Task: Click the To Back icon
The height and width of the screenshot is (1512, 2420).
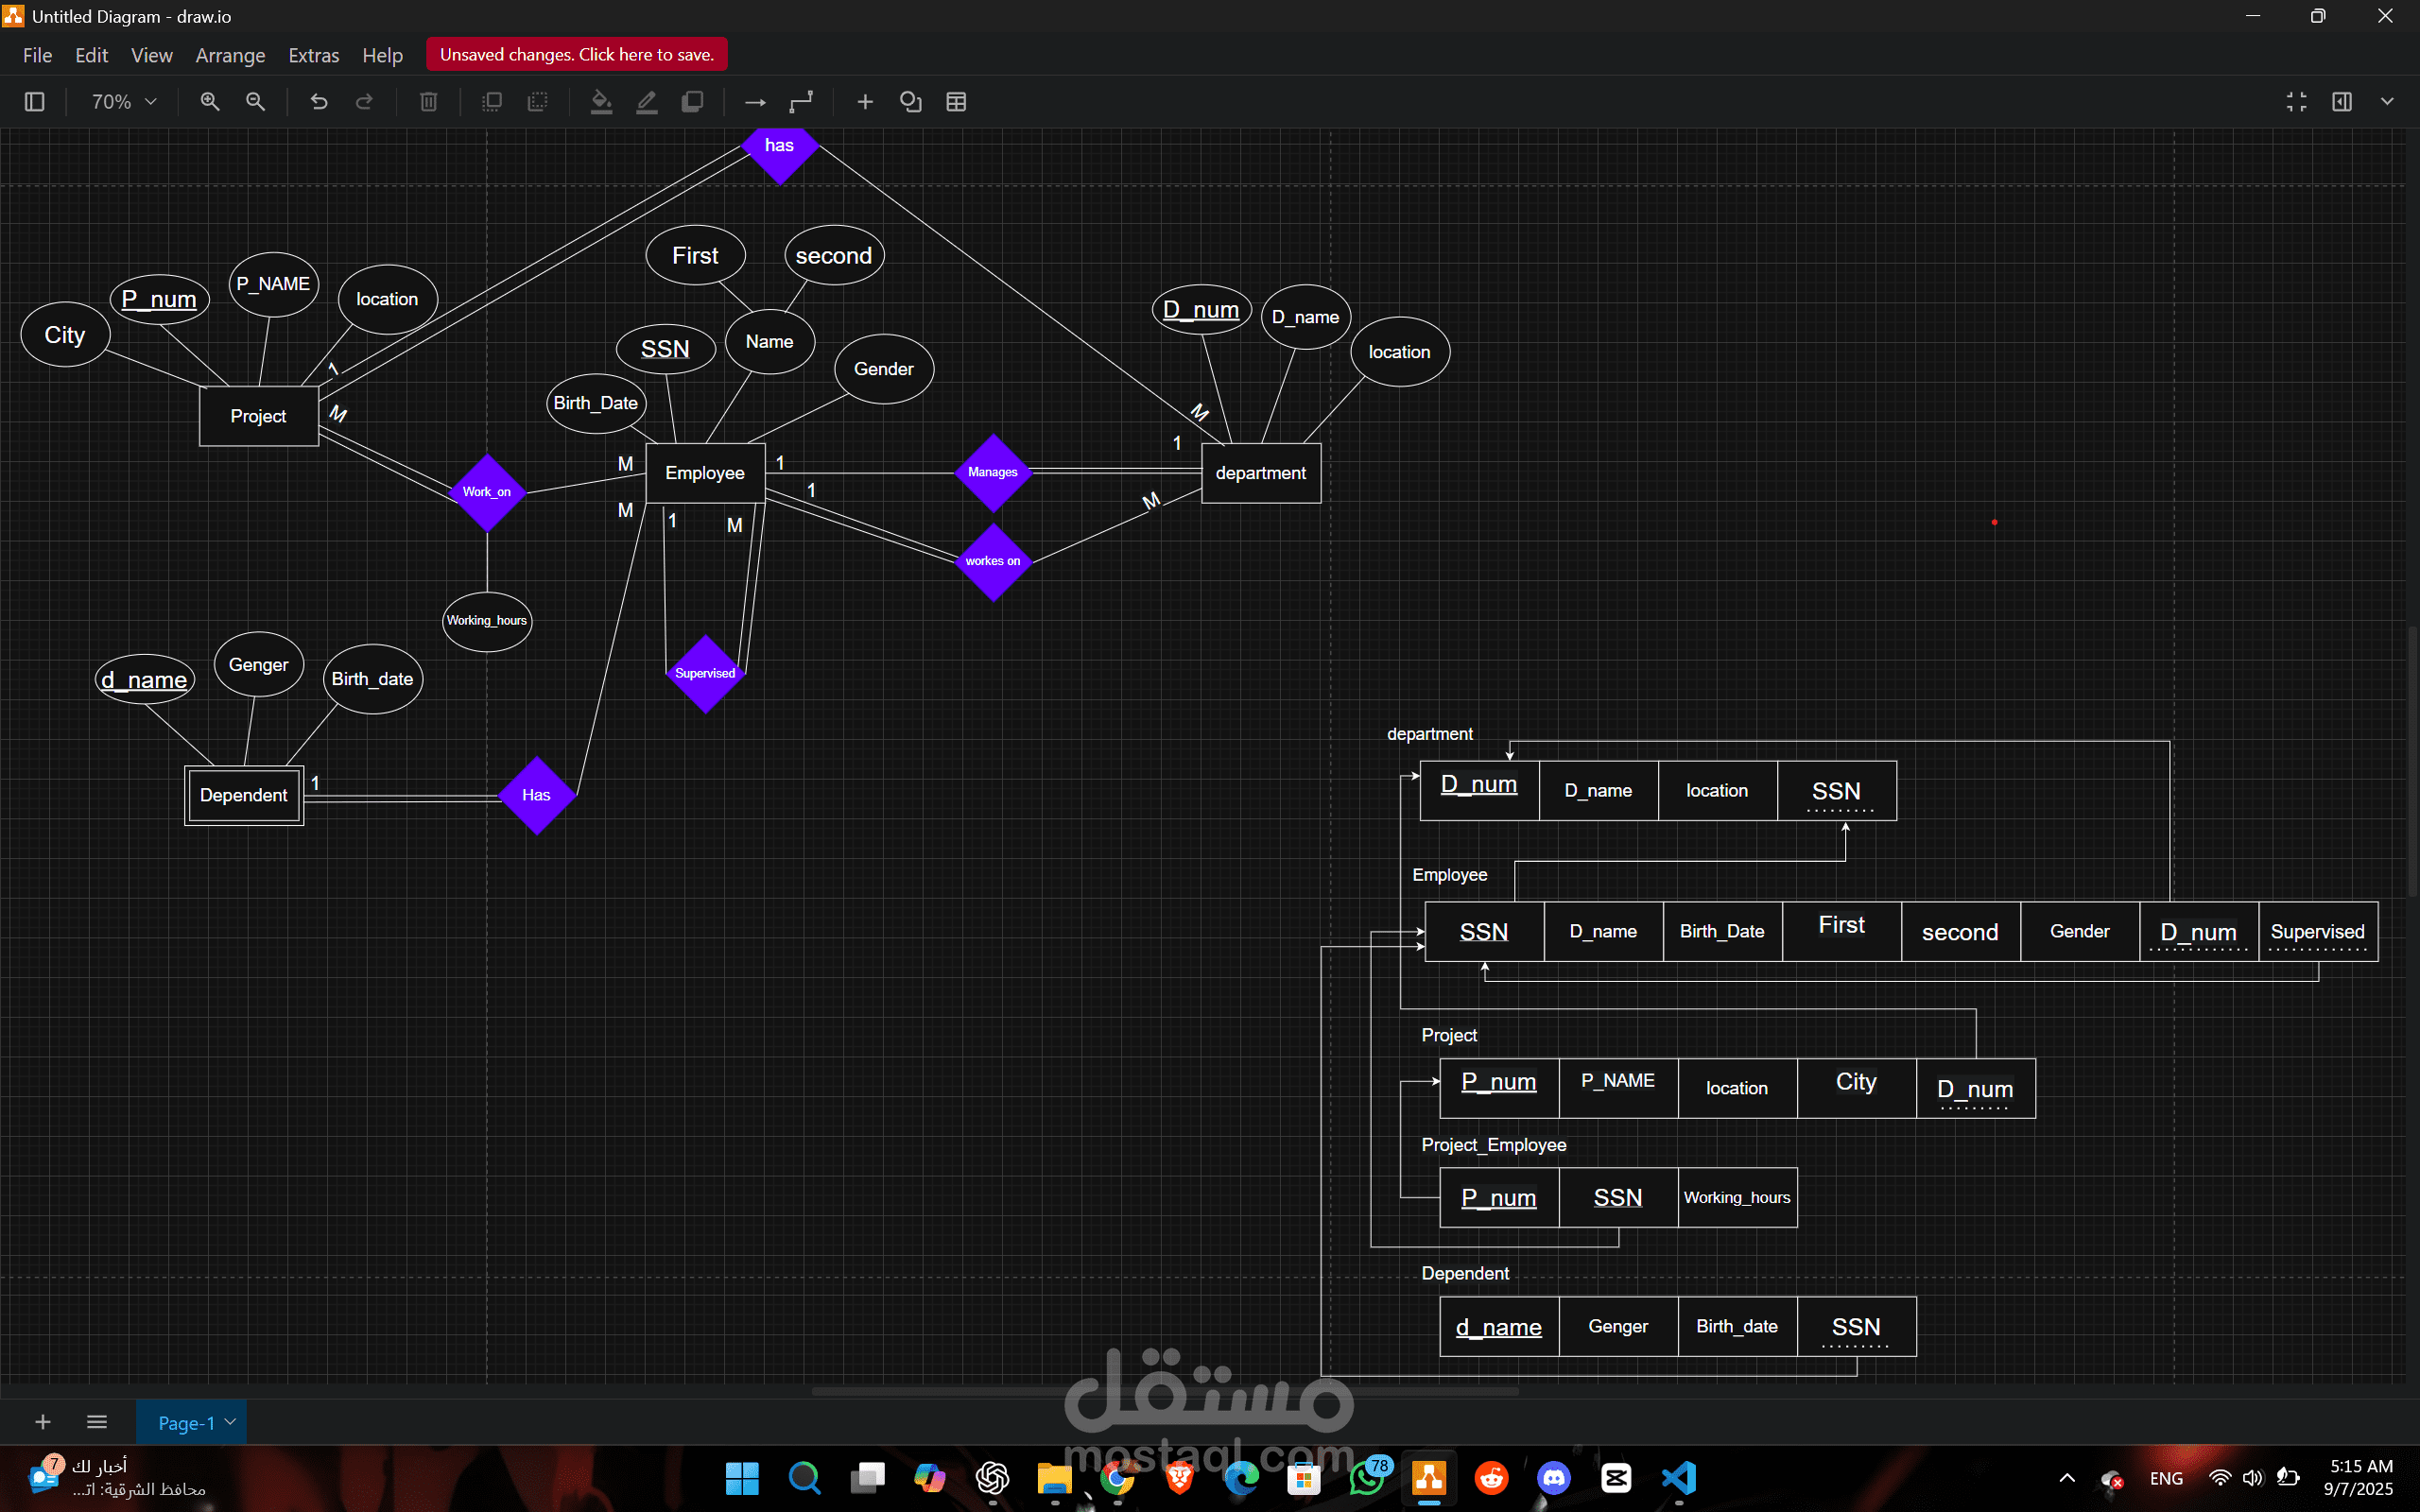Action: (x=538, y=102)
